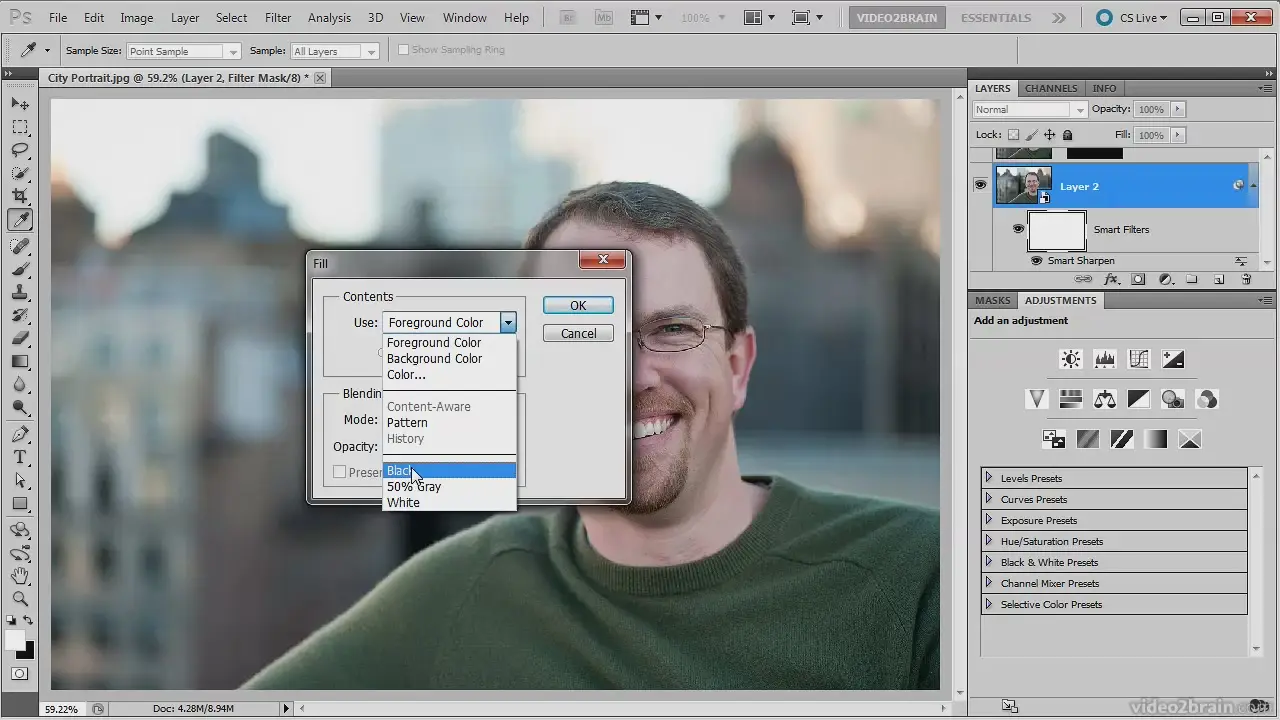Select the Crop tool in the toolbox
Screen dimensions: 1280x720
click(20, 196)
